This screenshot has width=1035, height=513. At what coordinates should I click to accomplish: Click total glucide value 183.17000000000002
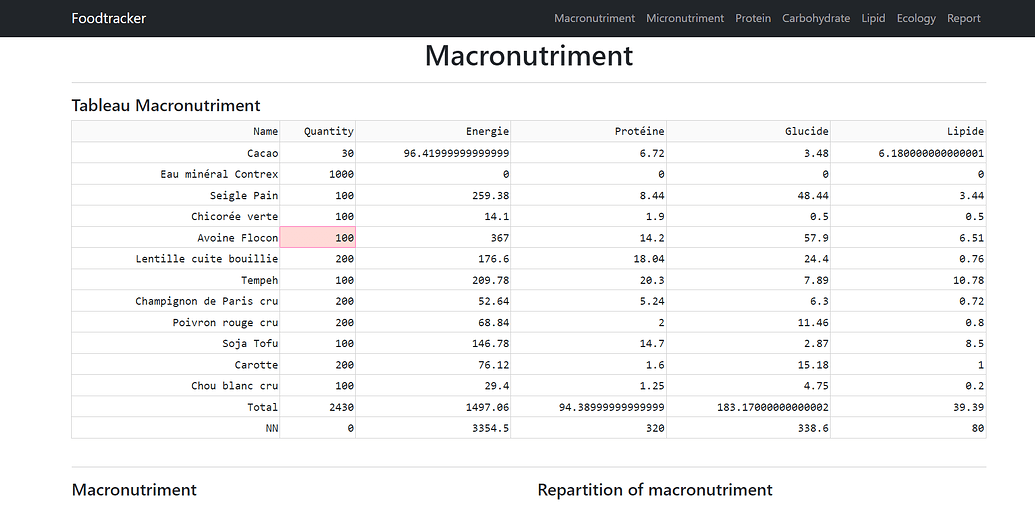click(x=749, y=407)
